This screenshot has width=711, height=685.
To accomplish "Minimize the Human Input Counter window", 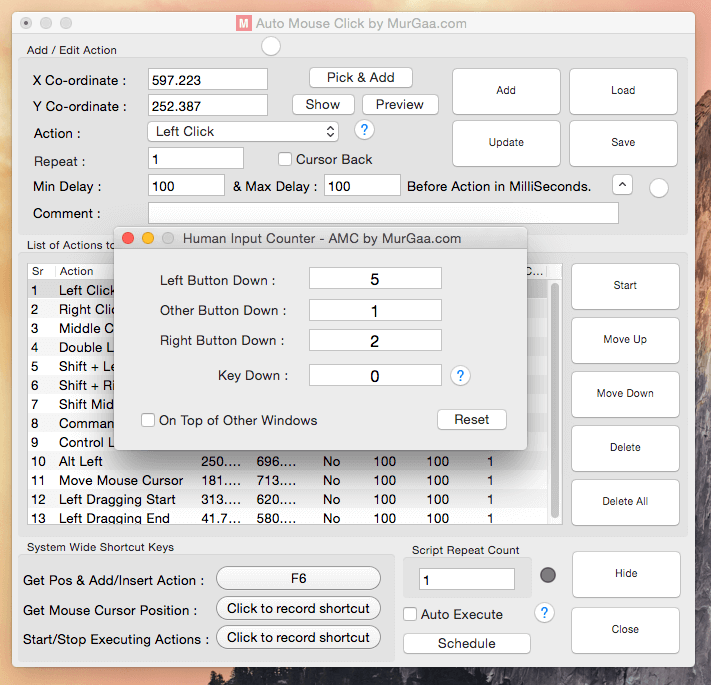I will [148, 238].
